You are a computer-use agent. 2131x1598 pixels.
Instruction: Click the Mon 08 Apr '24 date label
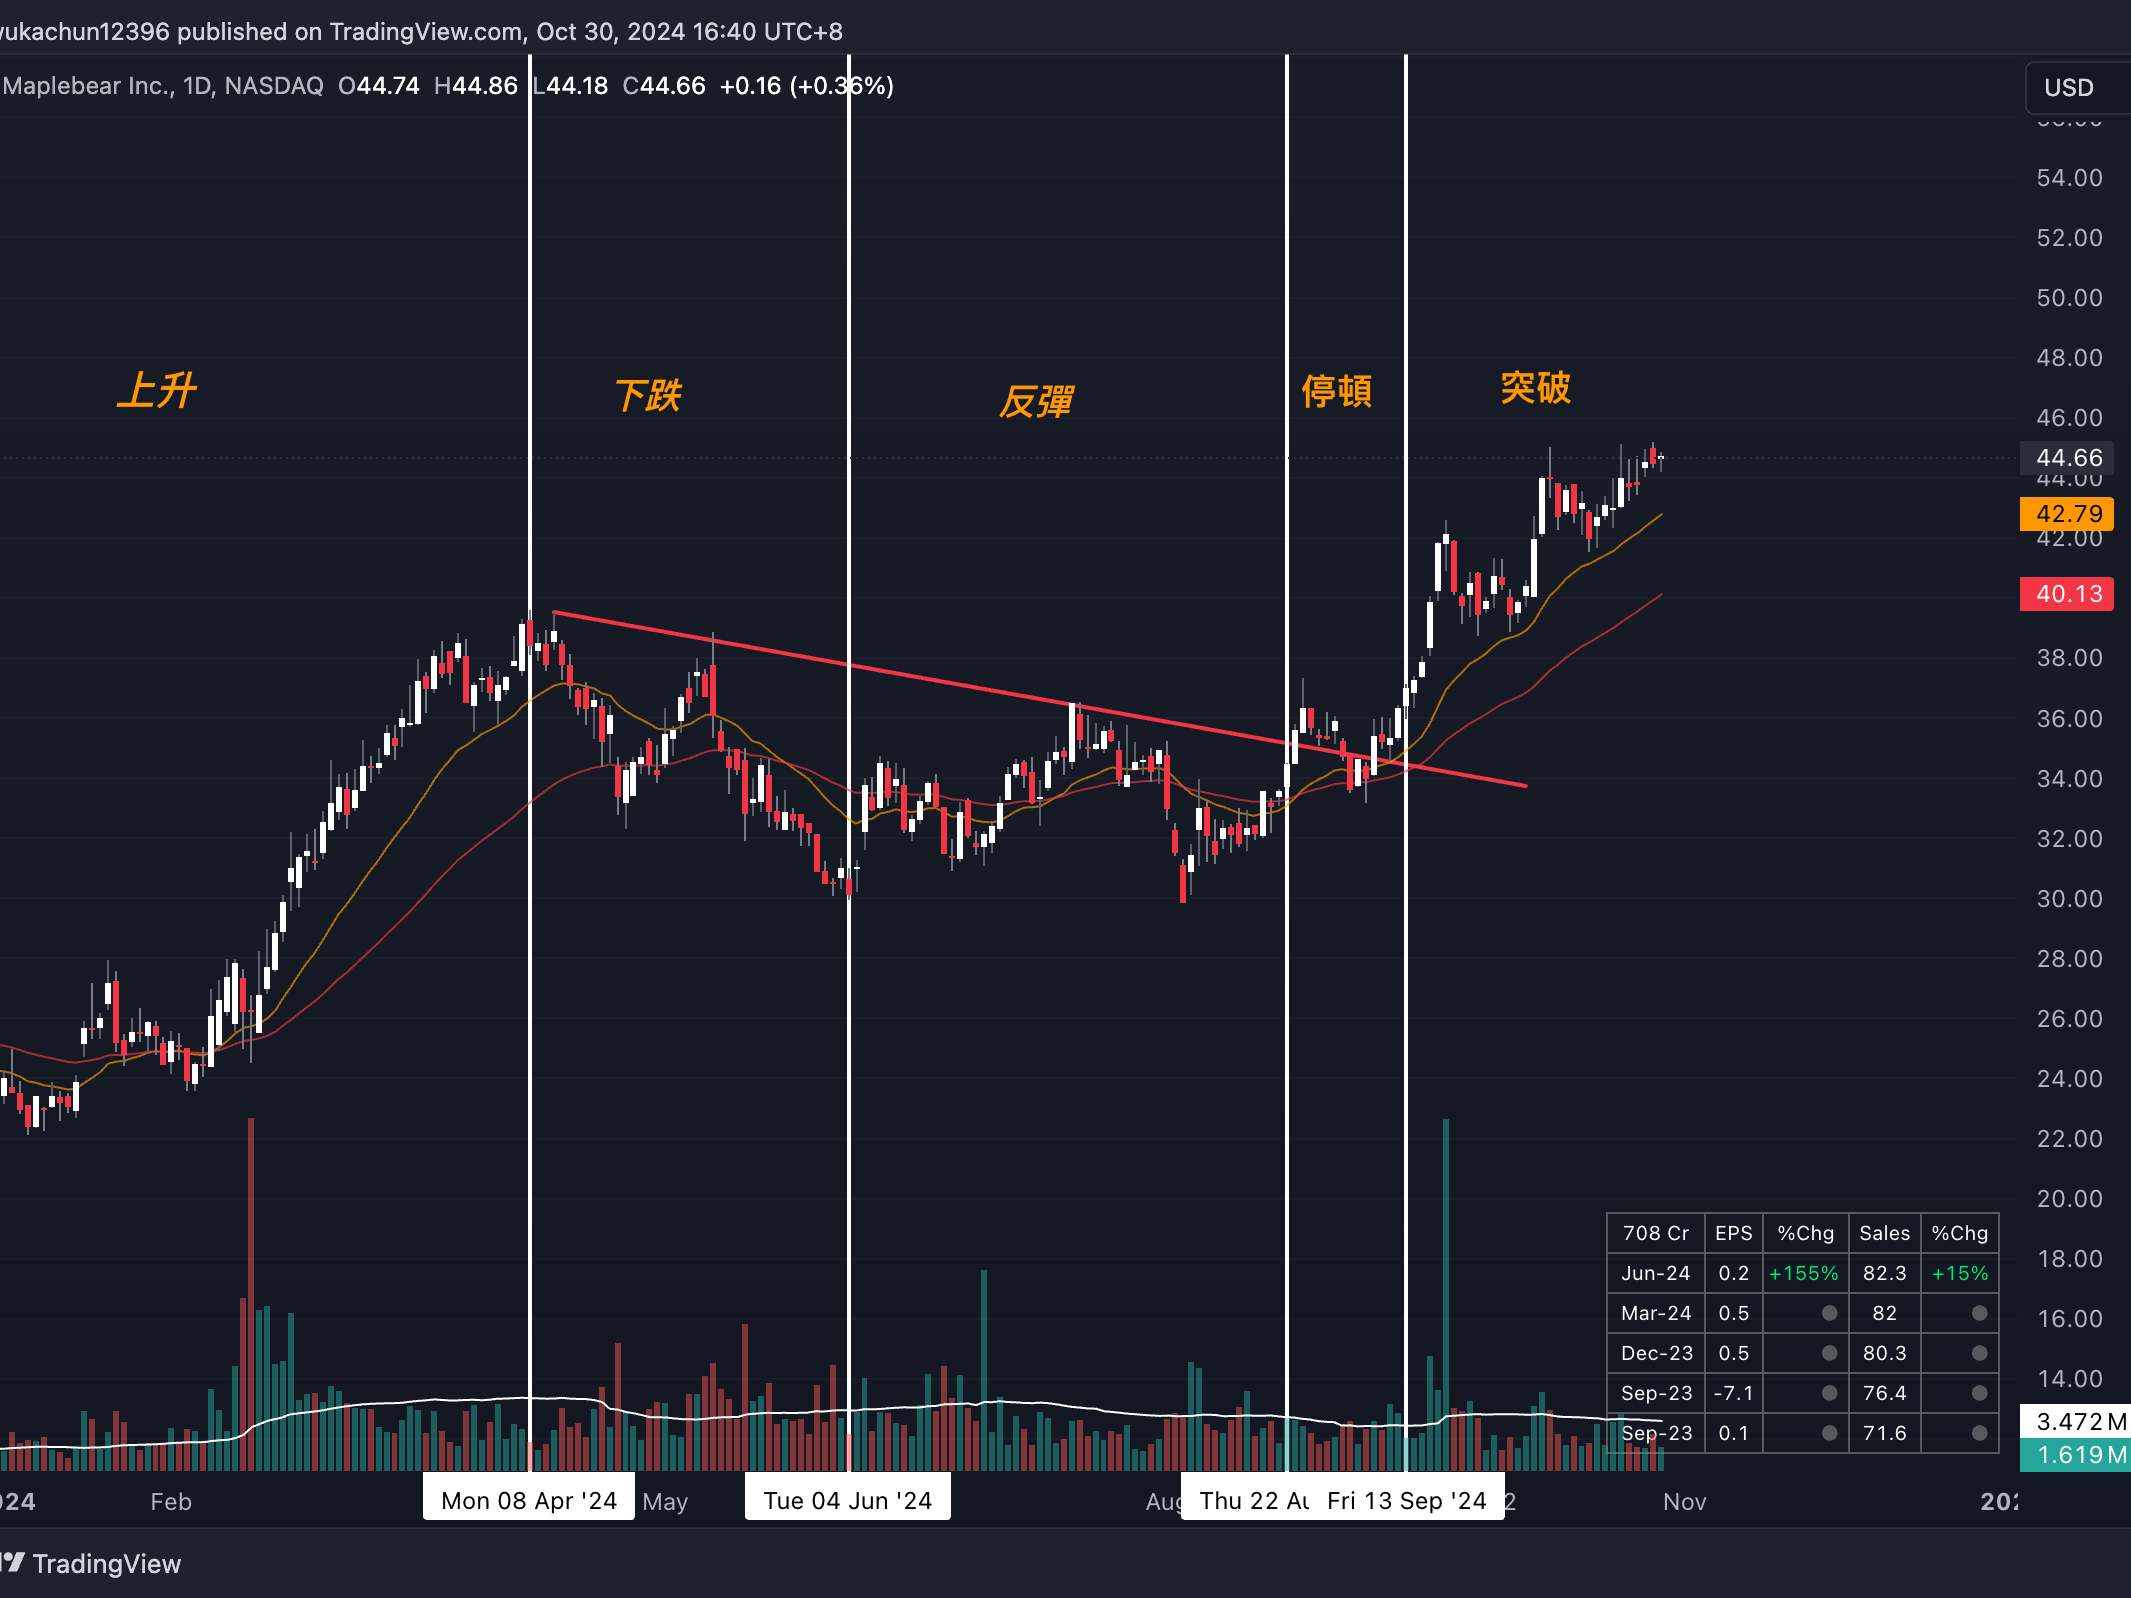click(x=529, y=1500)
